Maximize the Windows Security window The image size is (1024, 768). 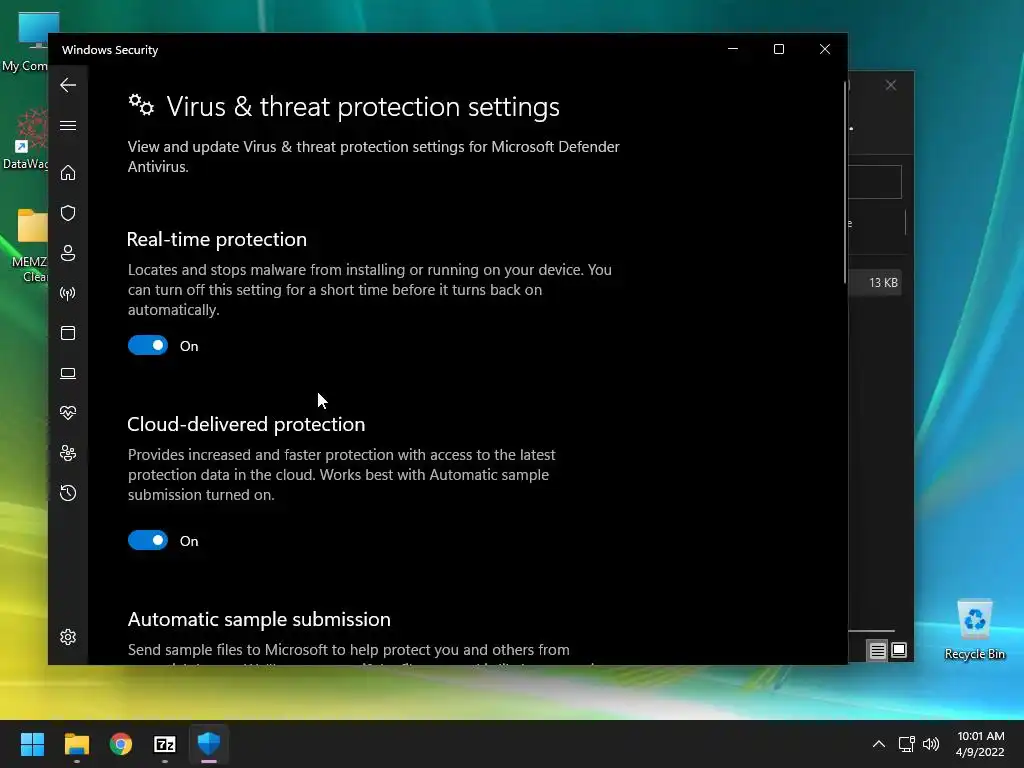tap(778, 49)
